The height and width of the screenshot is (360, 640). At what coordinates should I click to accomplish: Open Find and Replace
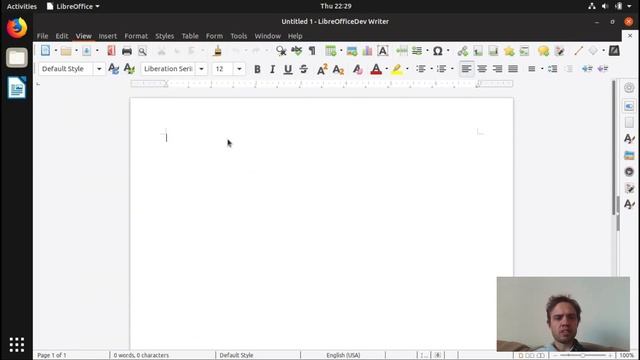(x=281, y=51)
